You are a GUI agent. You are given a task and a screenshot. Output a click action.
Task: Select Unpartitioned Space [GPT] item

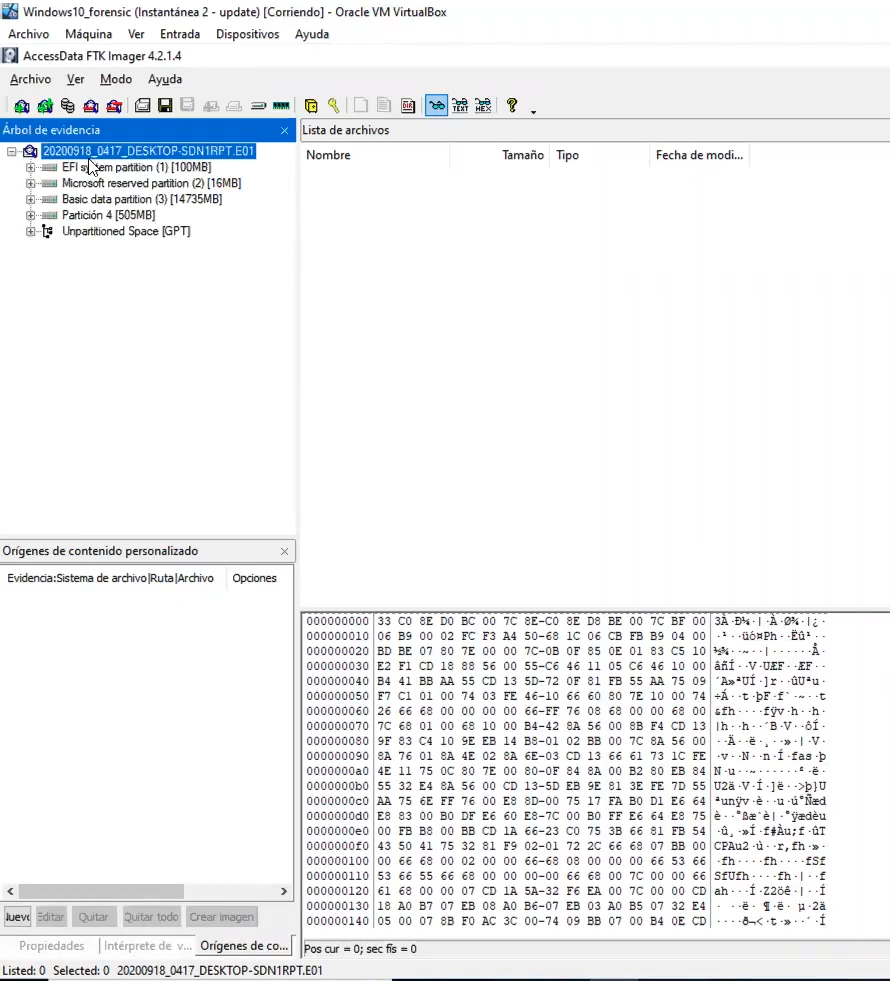click(x=126, y=231)
